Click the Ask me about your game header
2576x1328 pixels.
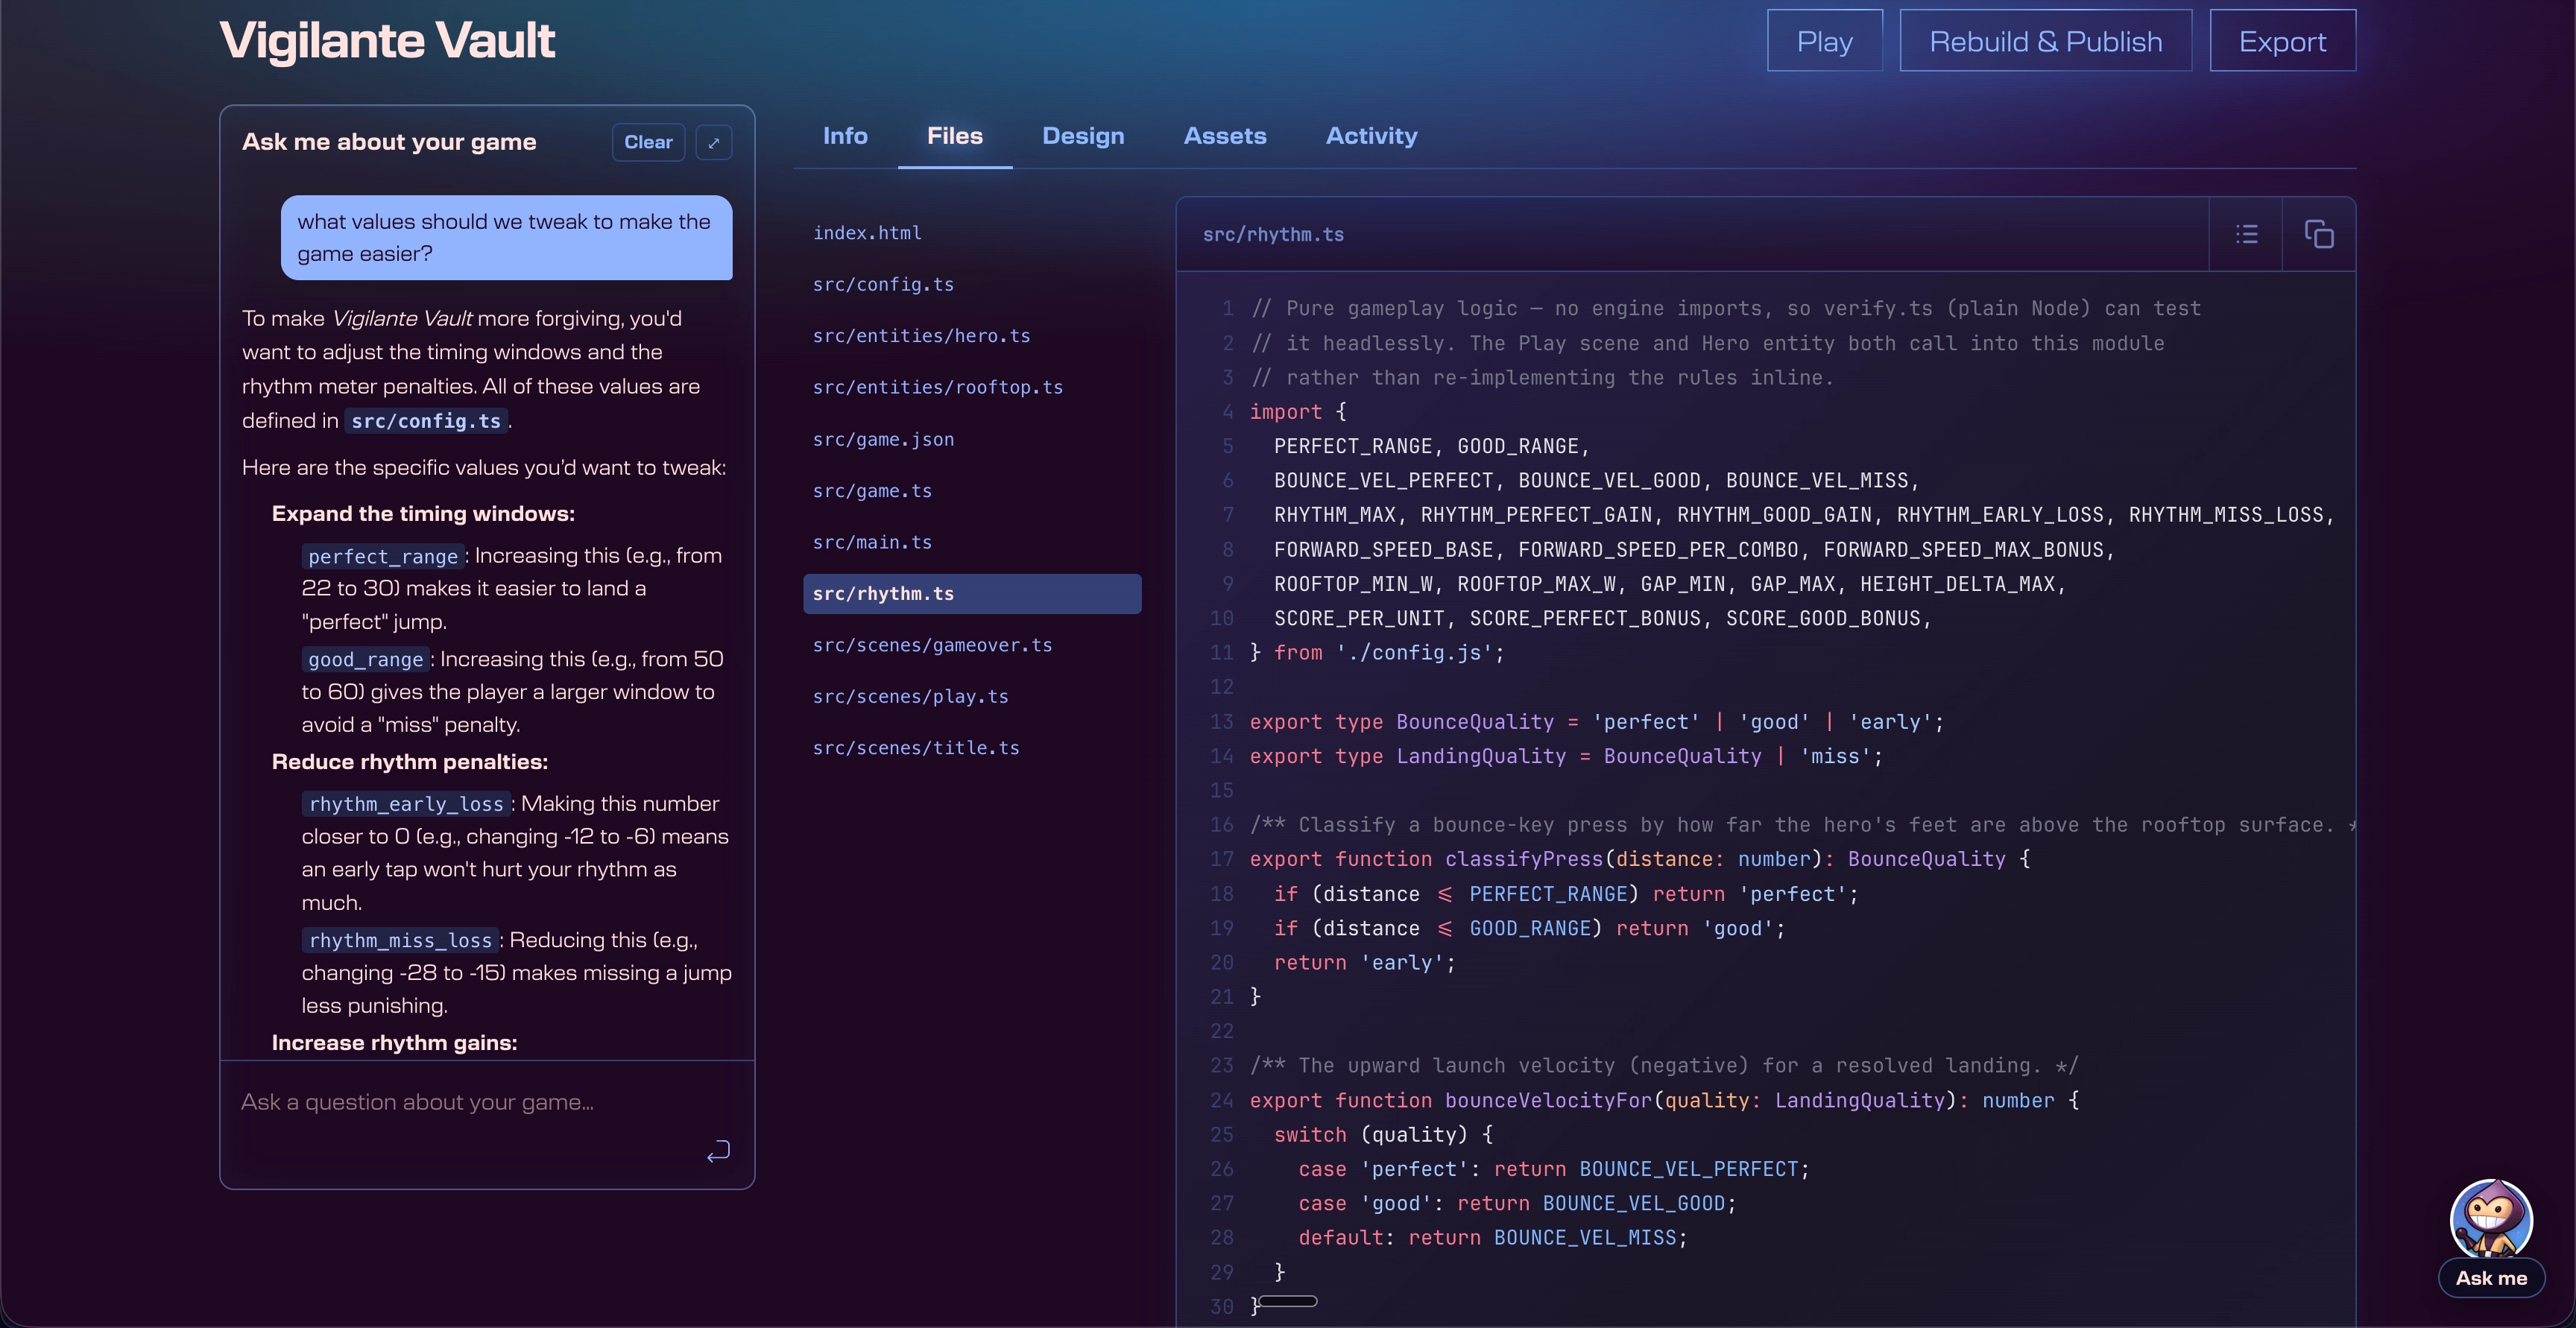pos(389,142)
